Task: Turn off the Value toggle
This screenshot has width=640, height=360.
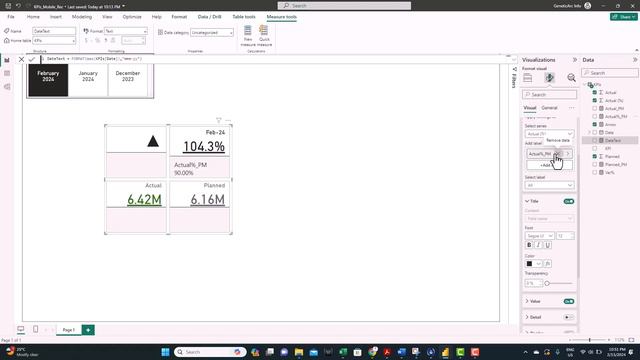Action: click(569, 301)
